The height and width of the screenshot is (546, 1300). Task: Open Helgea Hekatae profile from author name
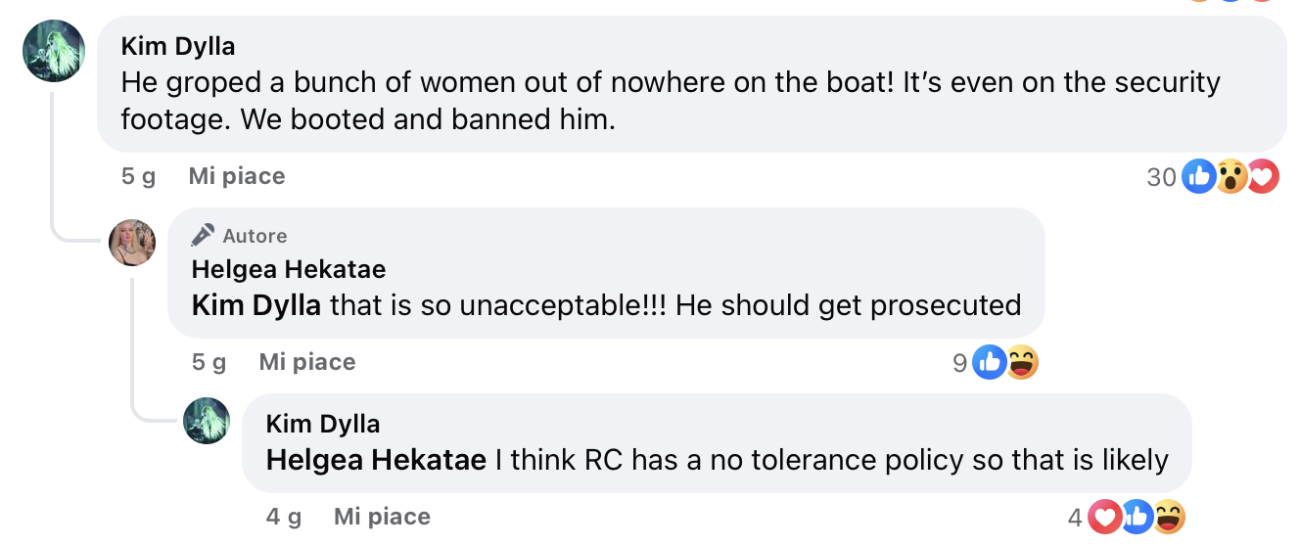[x=288, y=270]
